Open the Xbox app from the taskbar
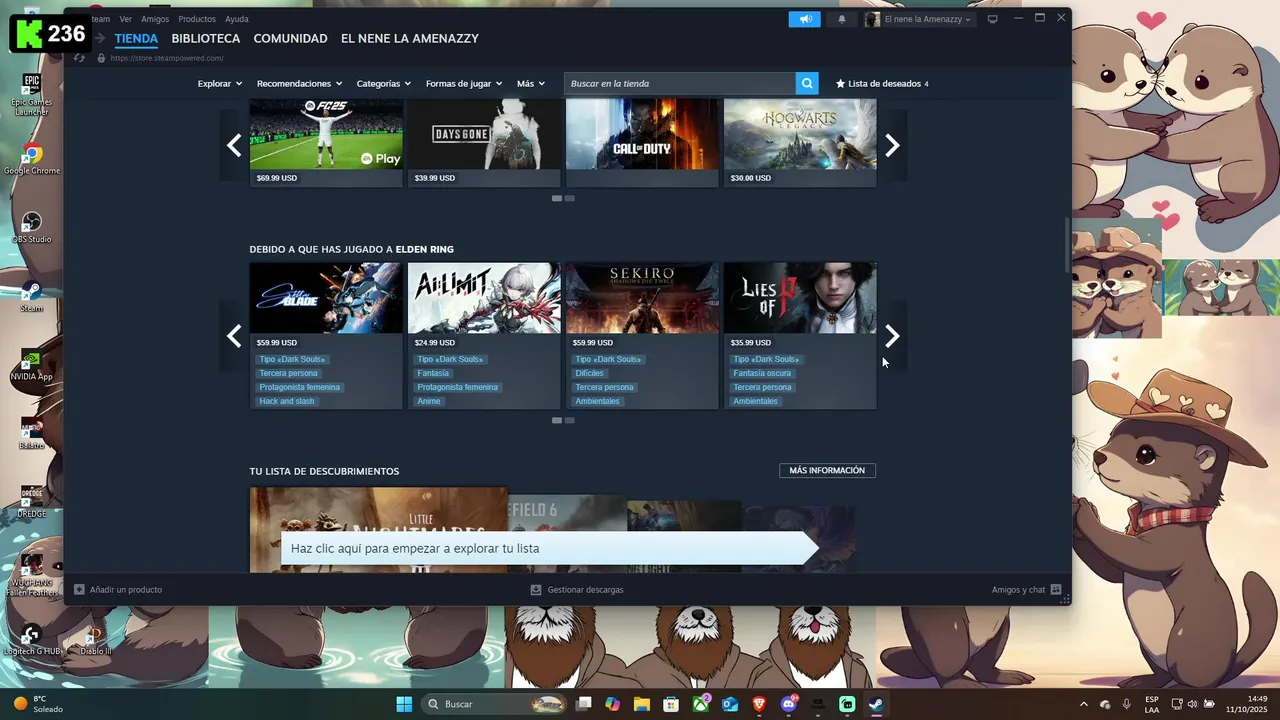This screenshot has height=720, width=1280. 701,704
